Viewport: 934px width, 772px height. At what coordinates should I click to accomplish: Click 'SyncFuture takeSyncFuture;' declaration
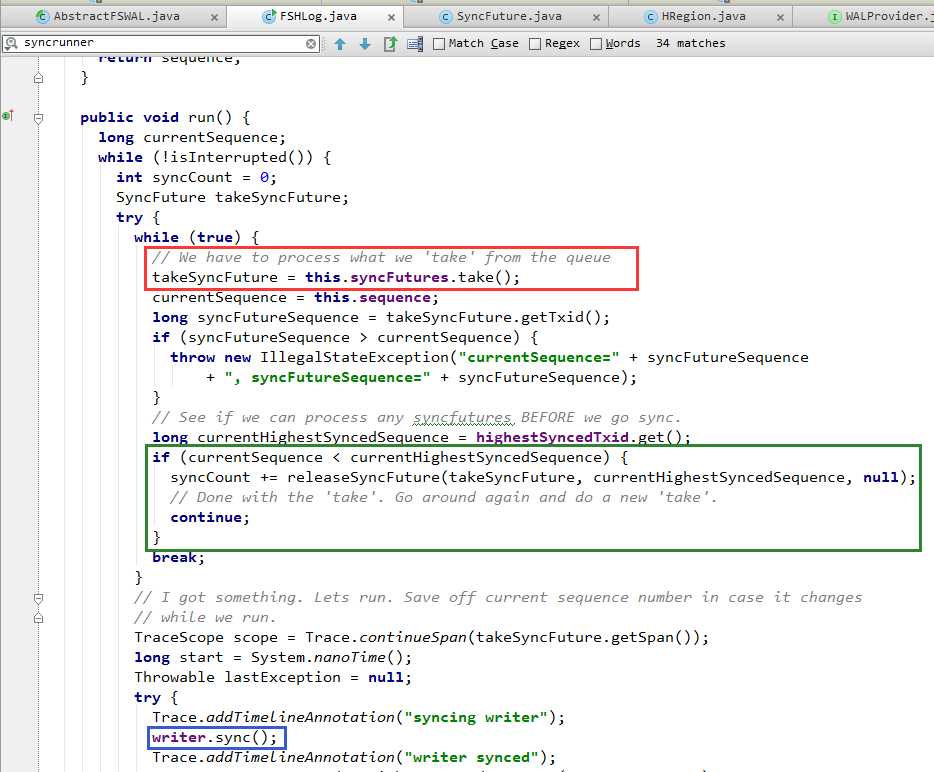tap(232, 197)
